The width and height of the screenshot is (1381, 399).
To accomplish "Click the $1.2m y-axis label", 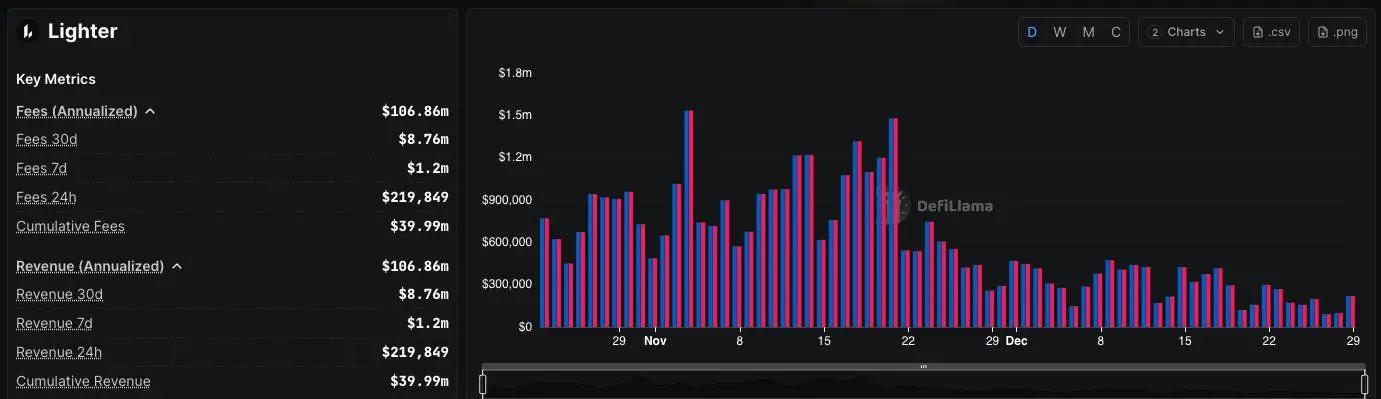I will tap(515, 157).
